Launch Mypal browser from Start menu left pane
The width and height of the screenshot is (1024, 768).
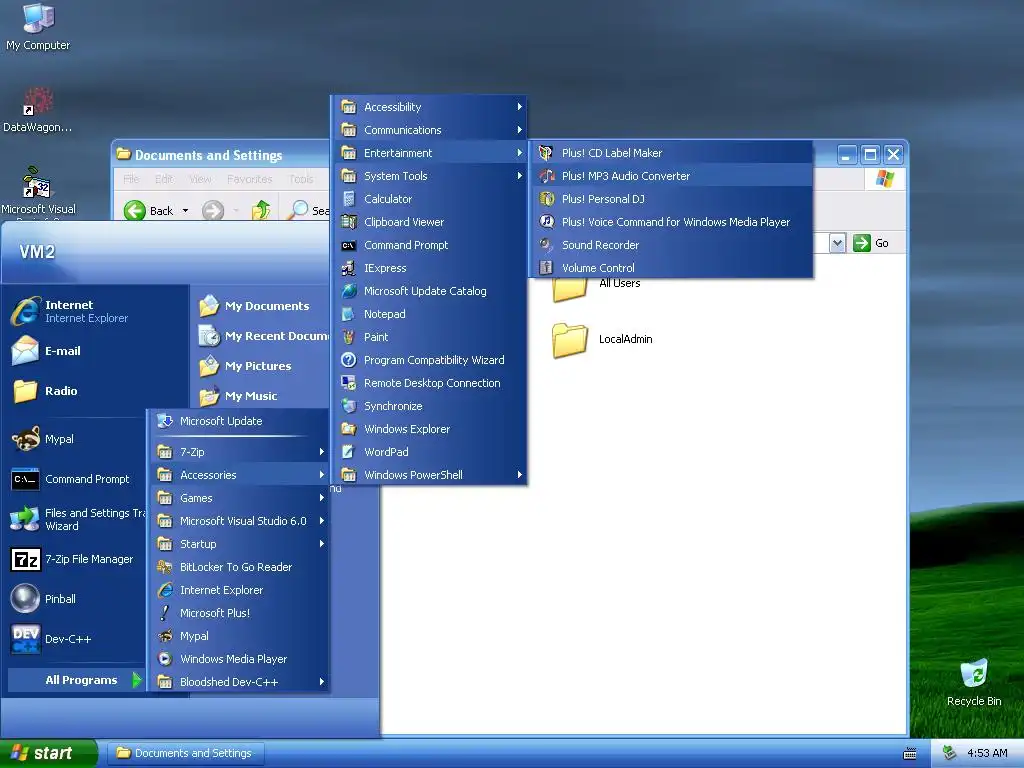75,439
